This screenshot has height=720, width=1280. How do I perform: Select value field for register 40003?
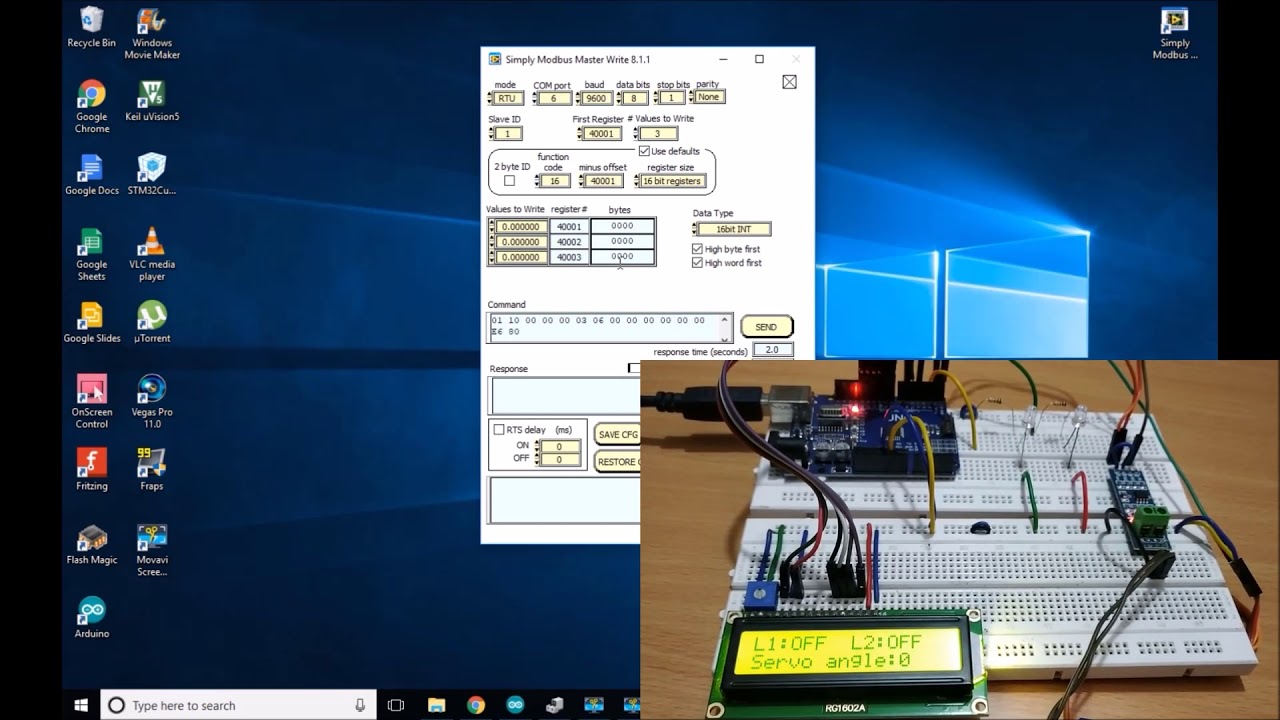pyautogui.click(x=520, y=257)
